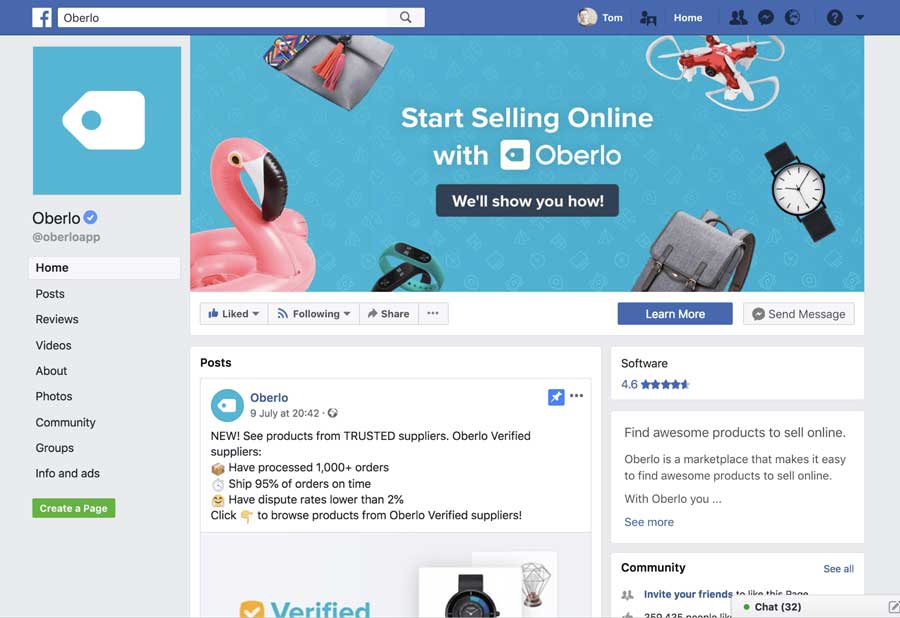This screenshot has width=900, height=618.
Task: Open the page more options ellipsis button
Action: 433,313
